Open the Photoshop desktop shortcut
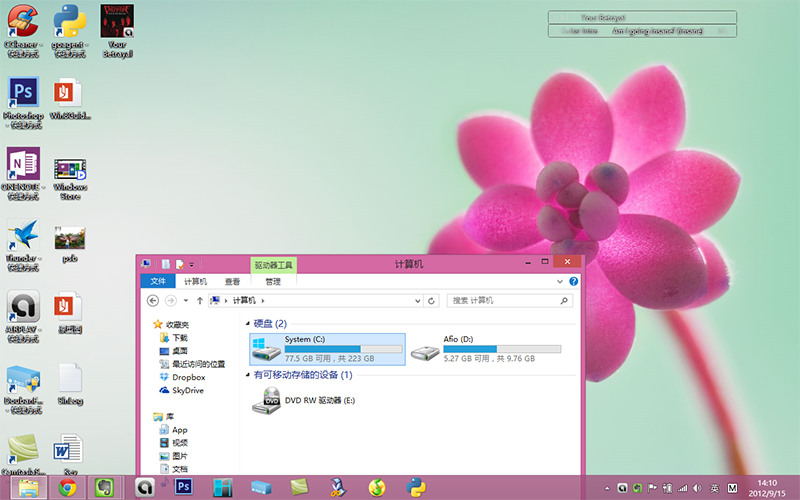The image size is (800, 500). [23, 102]
